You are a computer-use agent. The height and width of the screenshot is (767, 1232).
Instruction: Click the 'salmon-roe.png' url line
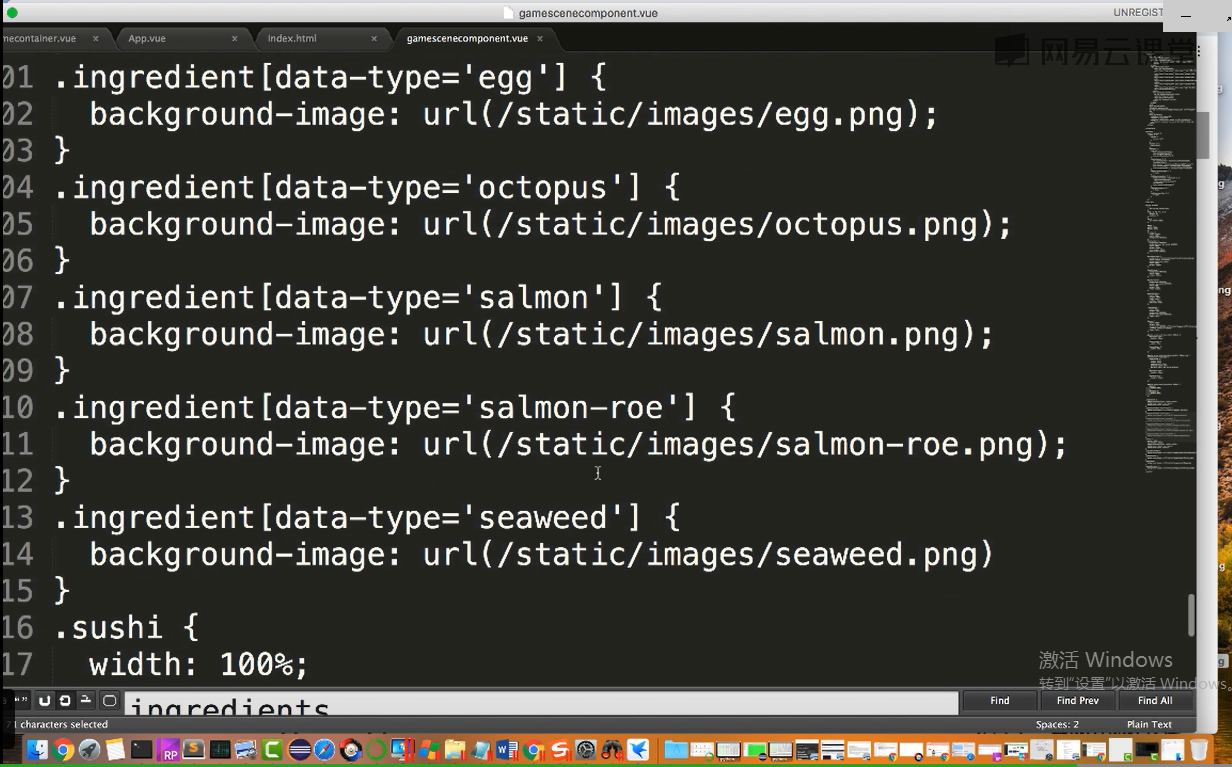pos(578,444)
